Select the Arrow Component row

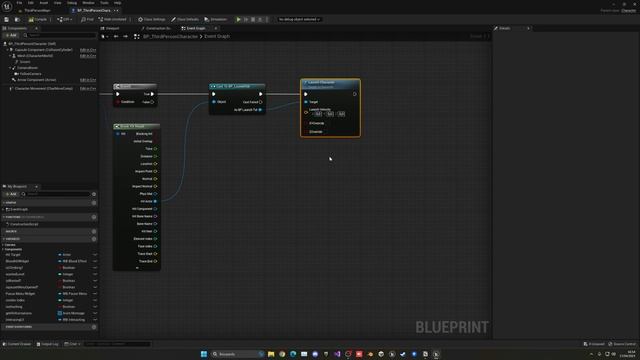click(x=37, y=80)
